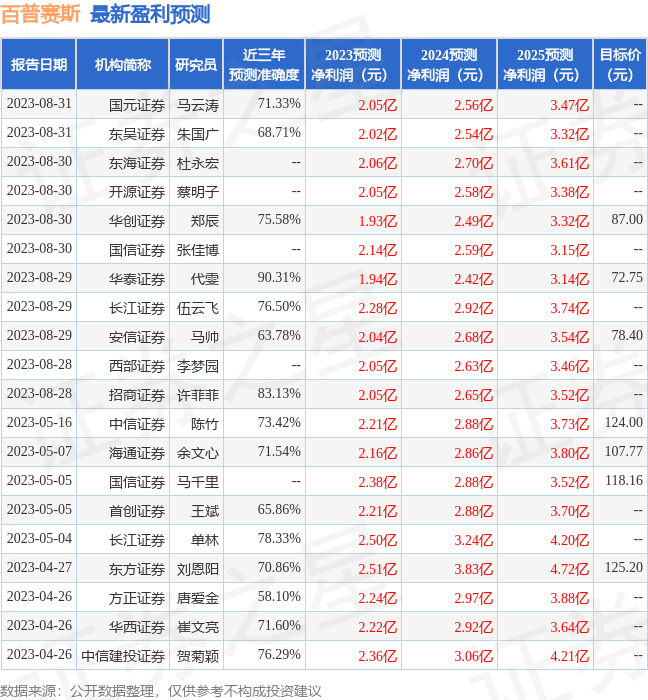Click the 报告日期 column header

pos(39,65)
